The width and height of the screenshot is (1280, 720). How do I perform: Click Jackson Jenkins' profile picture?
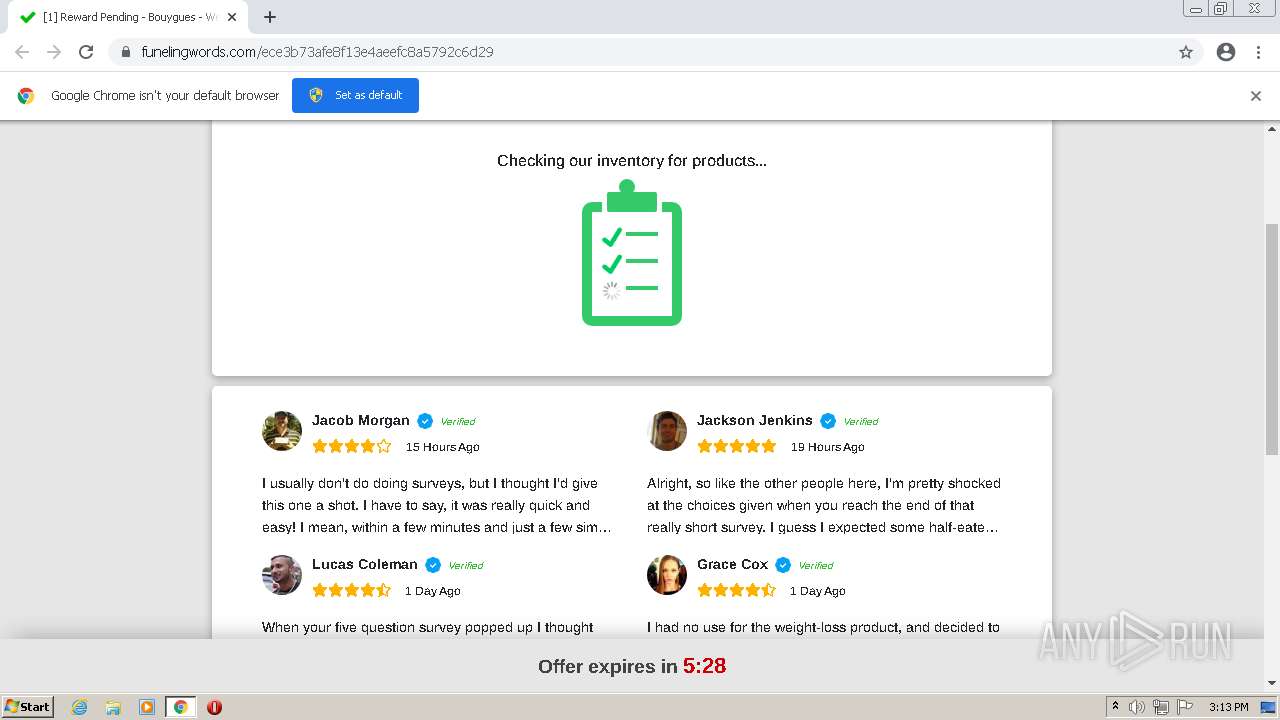click(x=667, y=431)
